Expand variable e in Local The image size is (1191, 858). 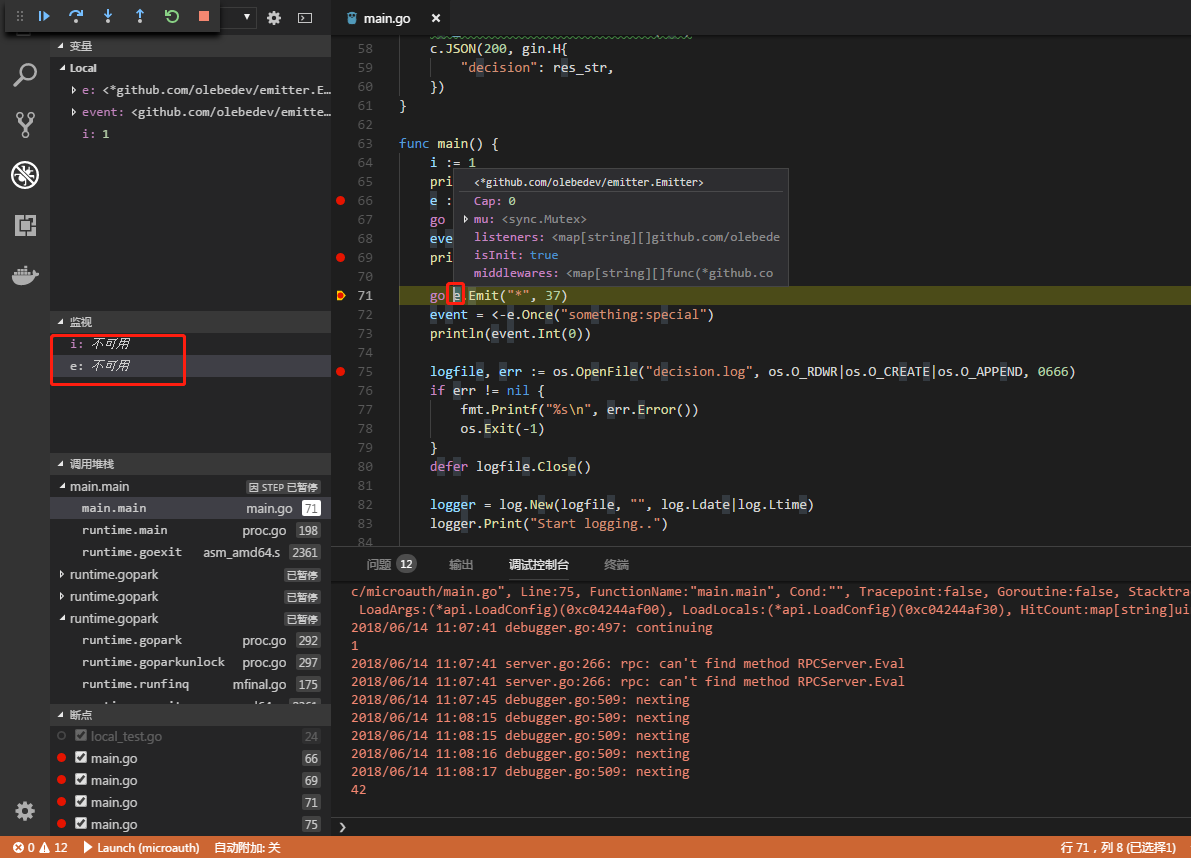pos(74,90)
